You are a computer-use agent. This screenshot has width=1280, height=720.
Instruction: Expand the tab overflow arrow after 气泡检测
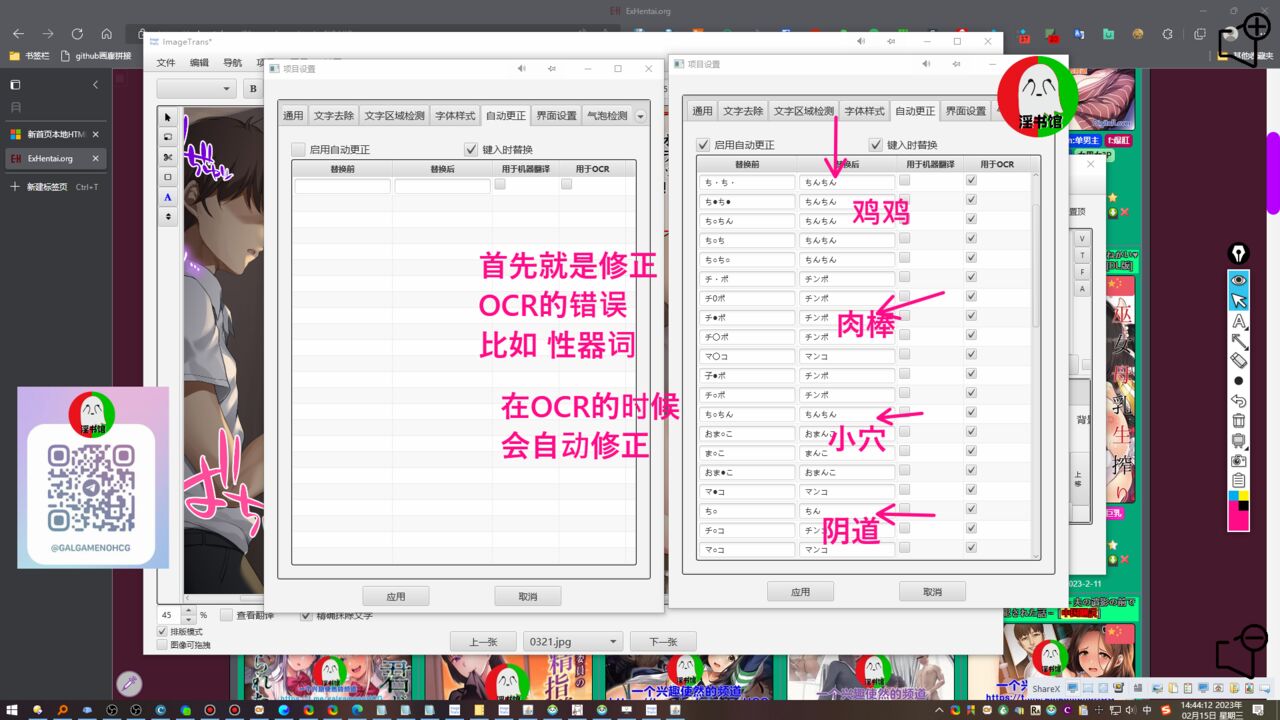641,116
